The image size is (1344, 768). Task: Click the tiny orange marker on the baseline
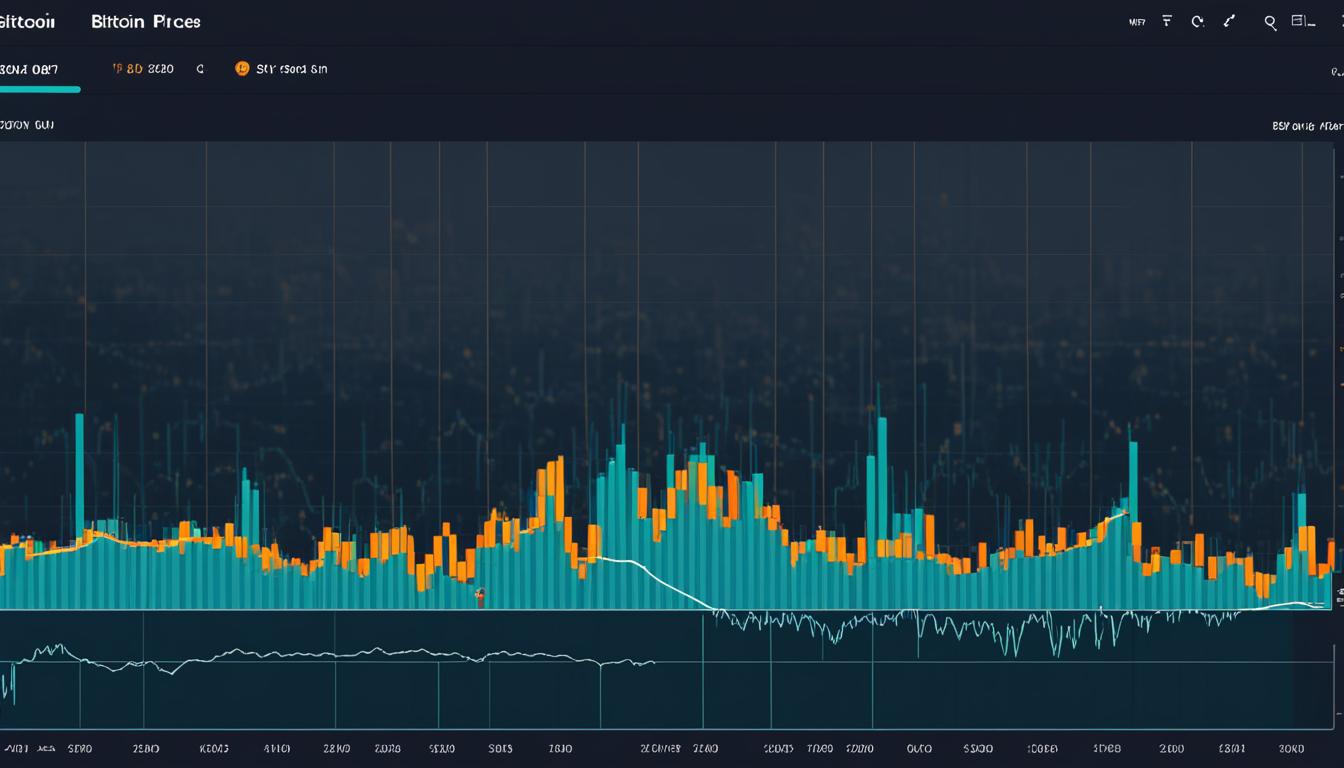[480, 597]
